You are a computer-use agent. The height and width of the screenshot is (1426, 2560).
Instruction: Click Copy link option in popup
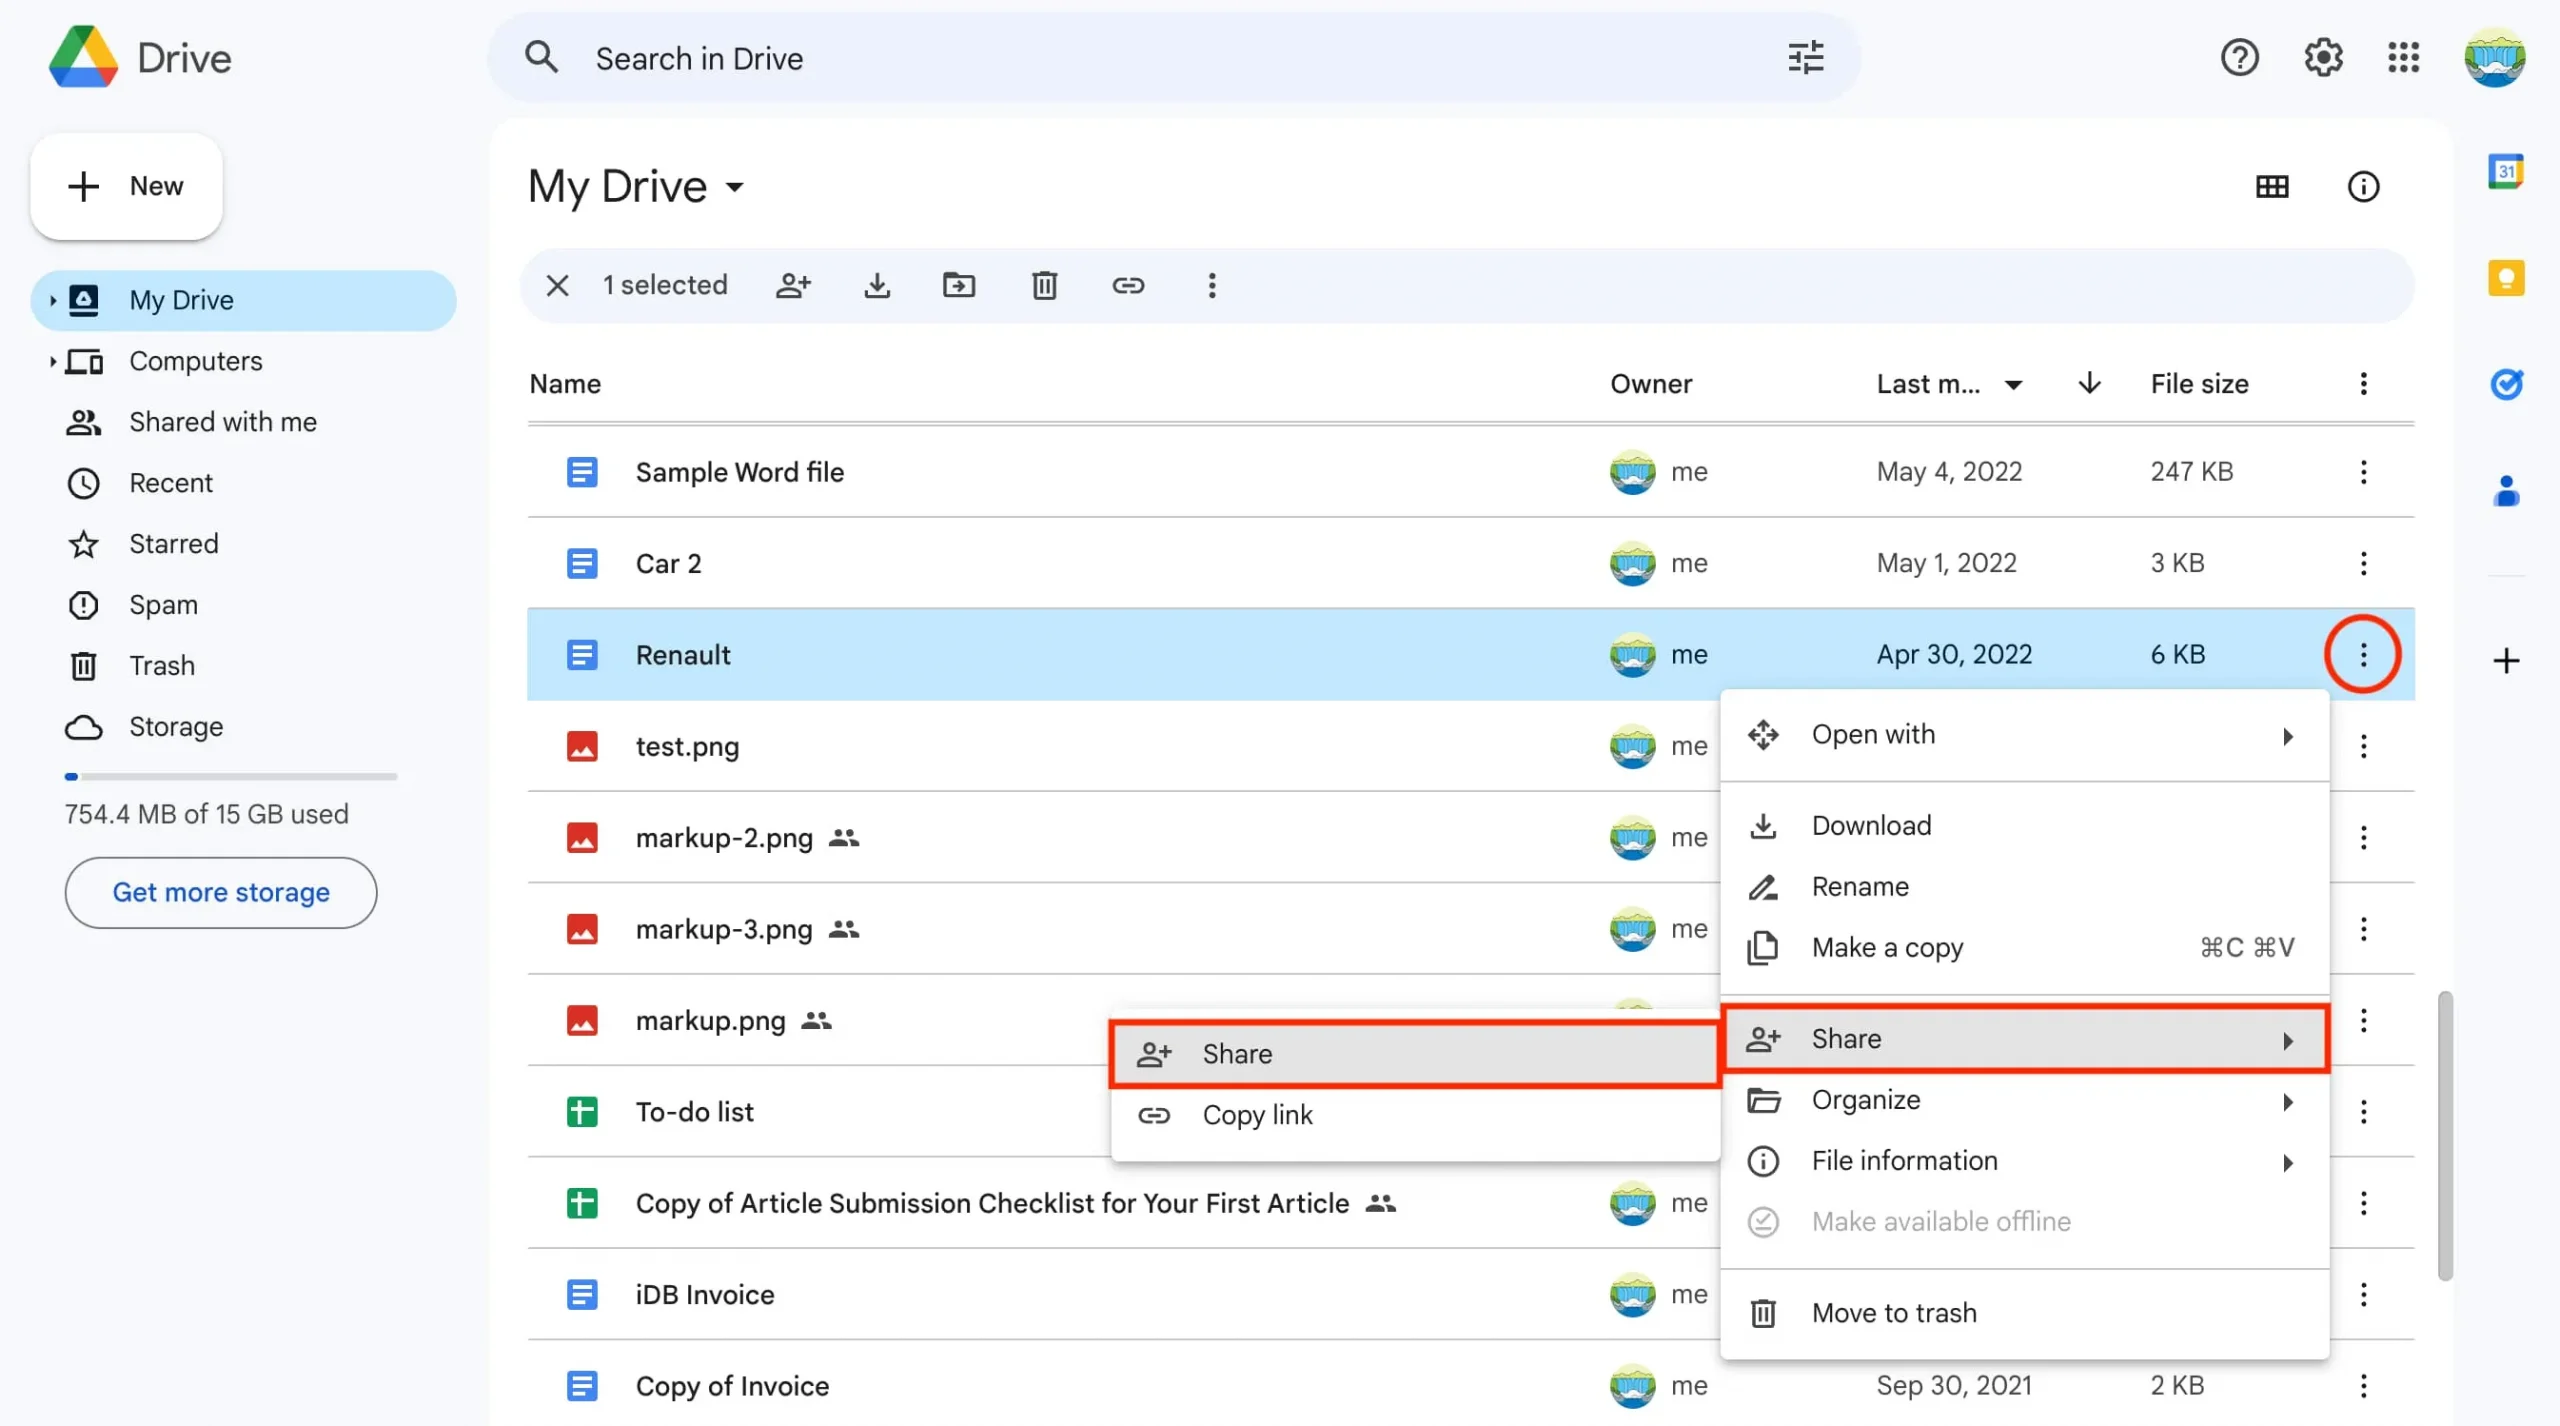tap(1257, 1113)
